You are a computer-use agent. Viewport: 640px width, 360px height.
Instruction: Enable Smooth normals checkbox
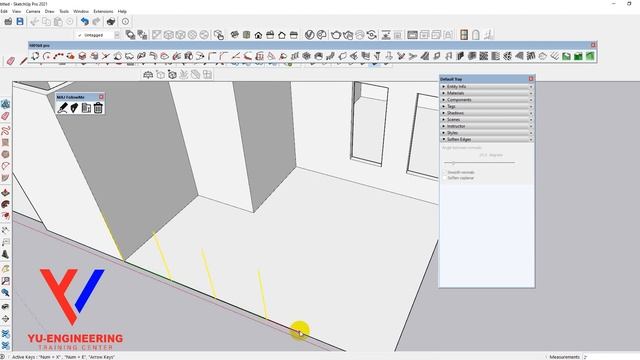[444, 172]
